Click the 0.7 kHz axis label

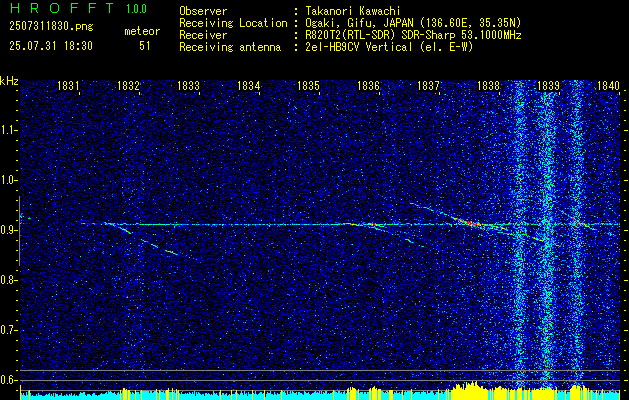pyautogui.click(x=8, y=330)
